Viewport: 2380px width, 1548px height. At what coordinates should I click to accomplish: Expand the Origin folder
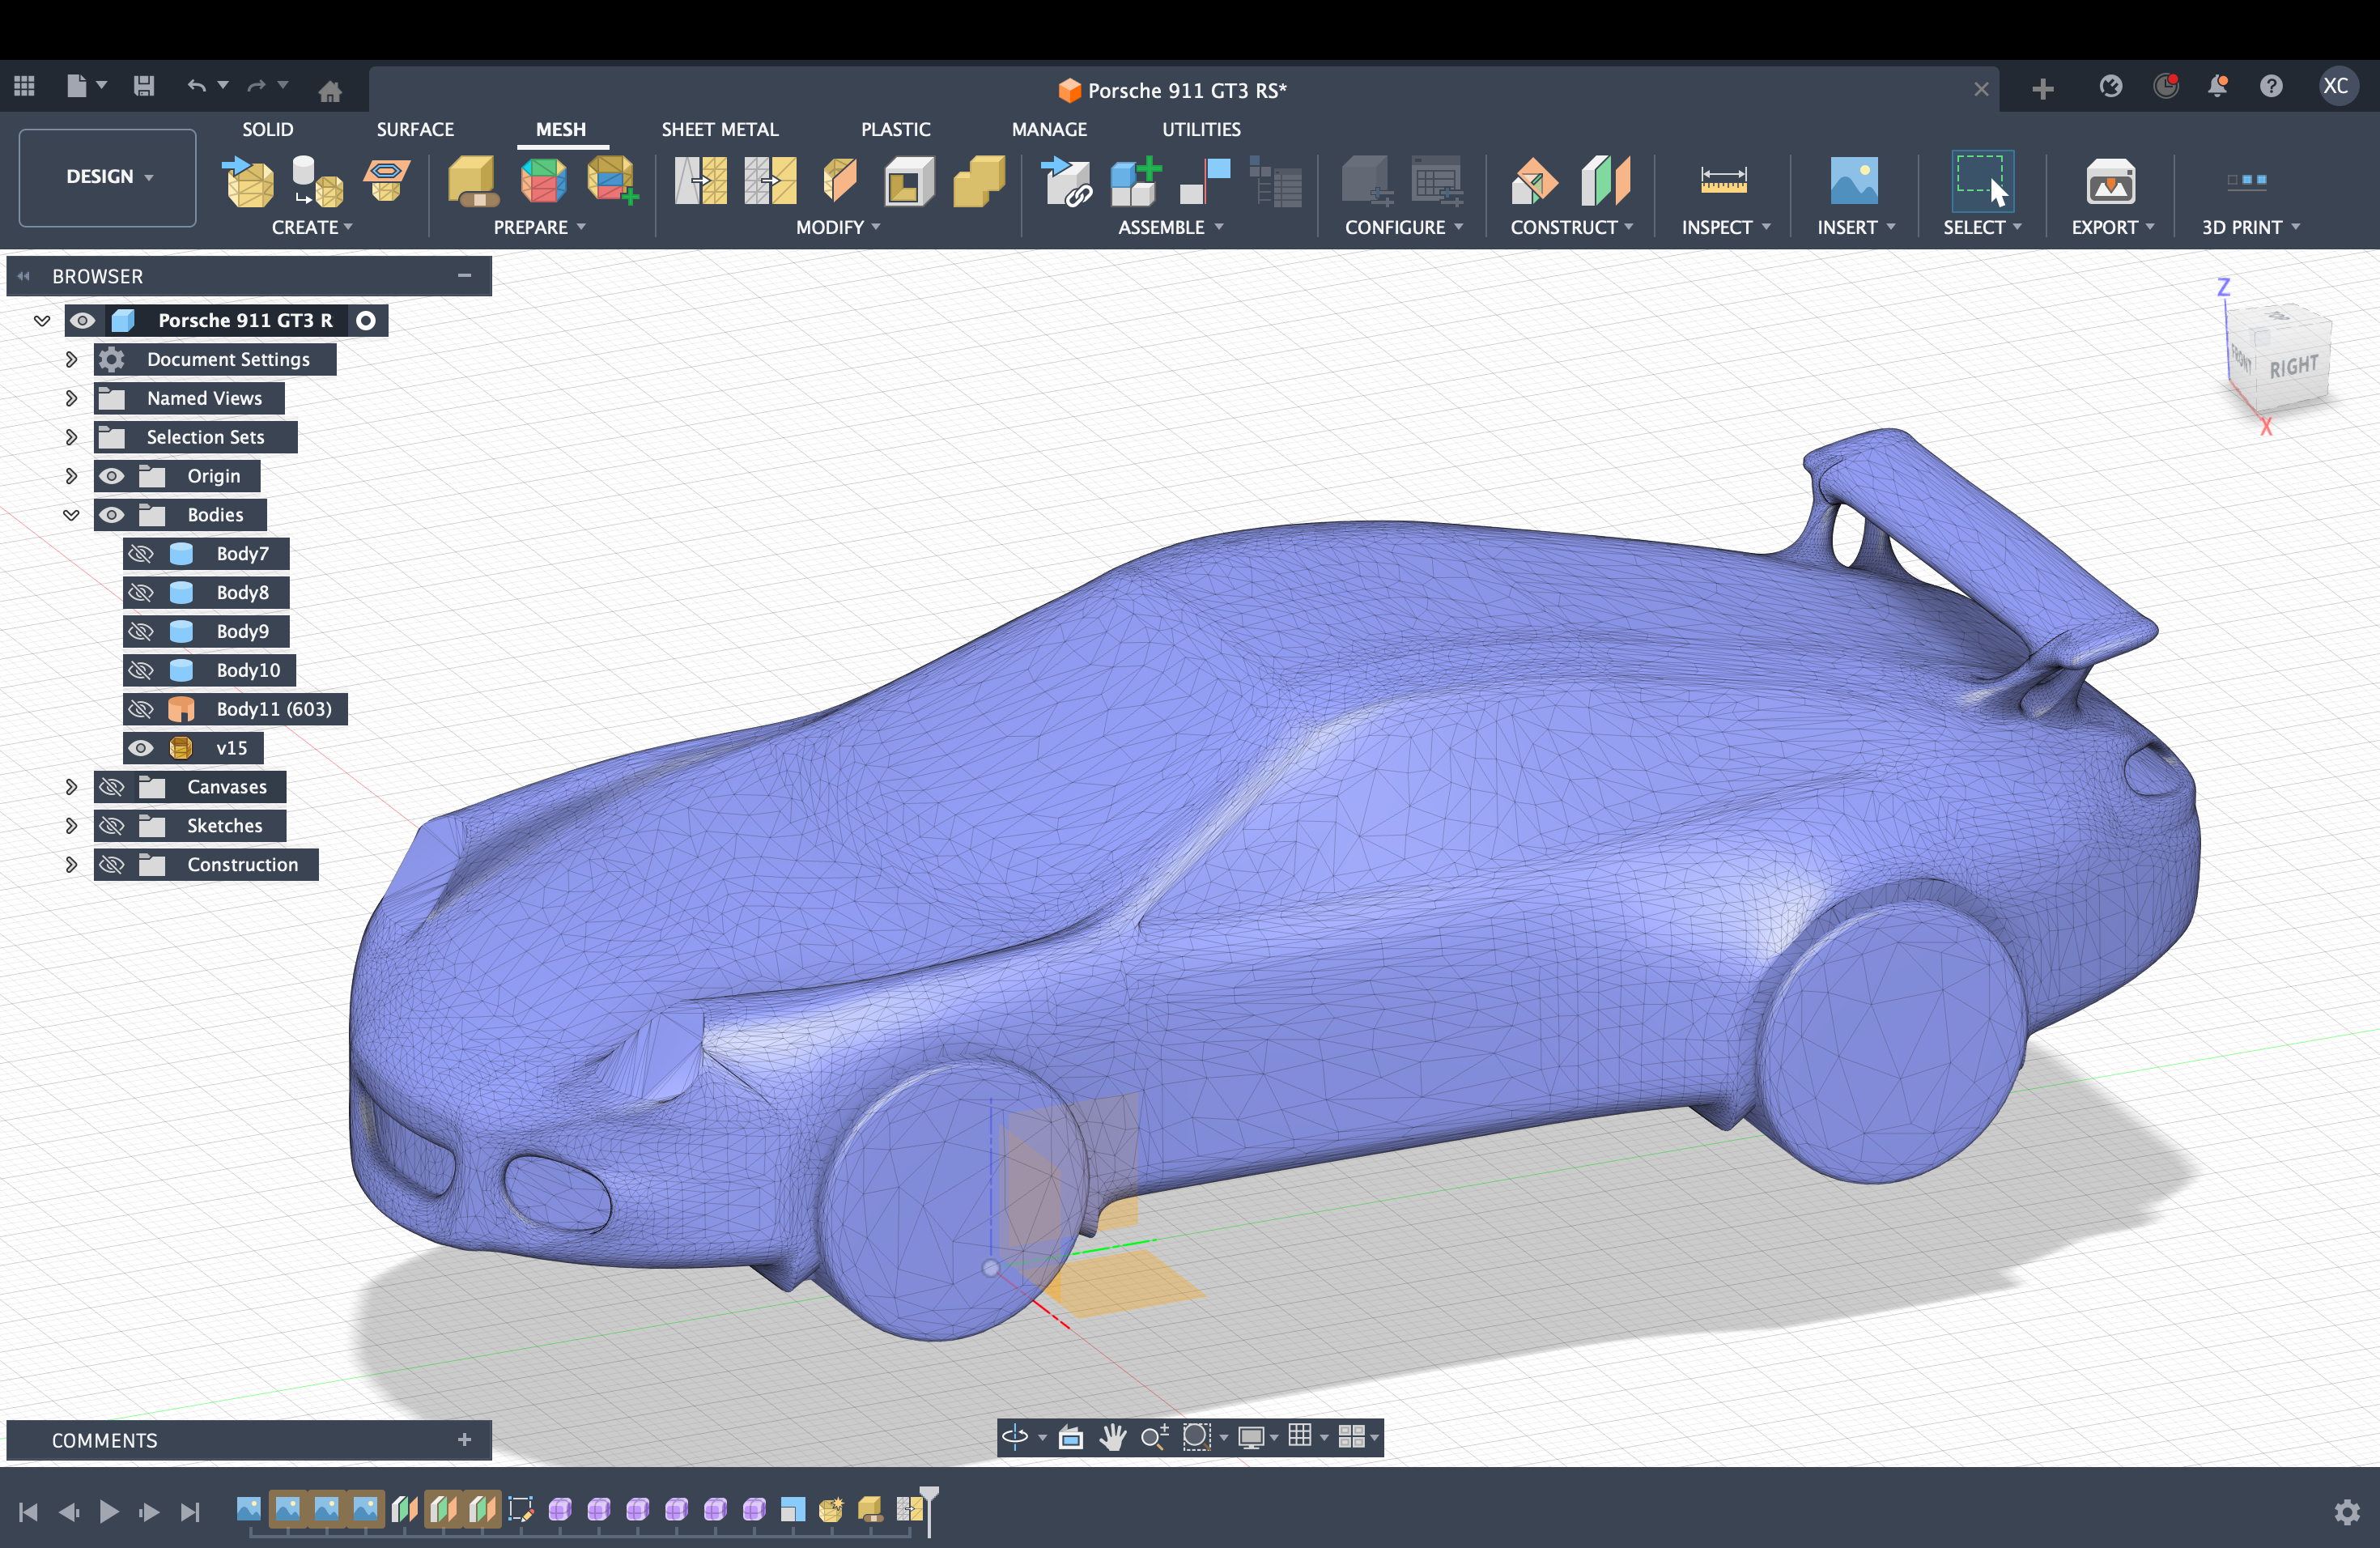tap(71, 475)
